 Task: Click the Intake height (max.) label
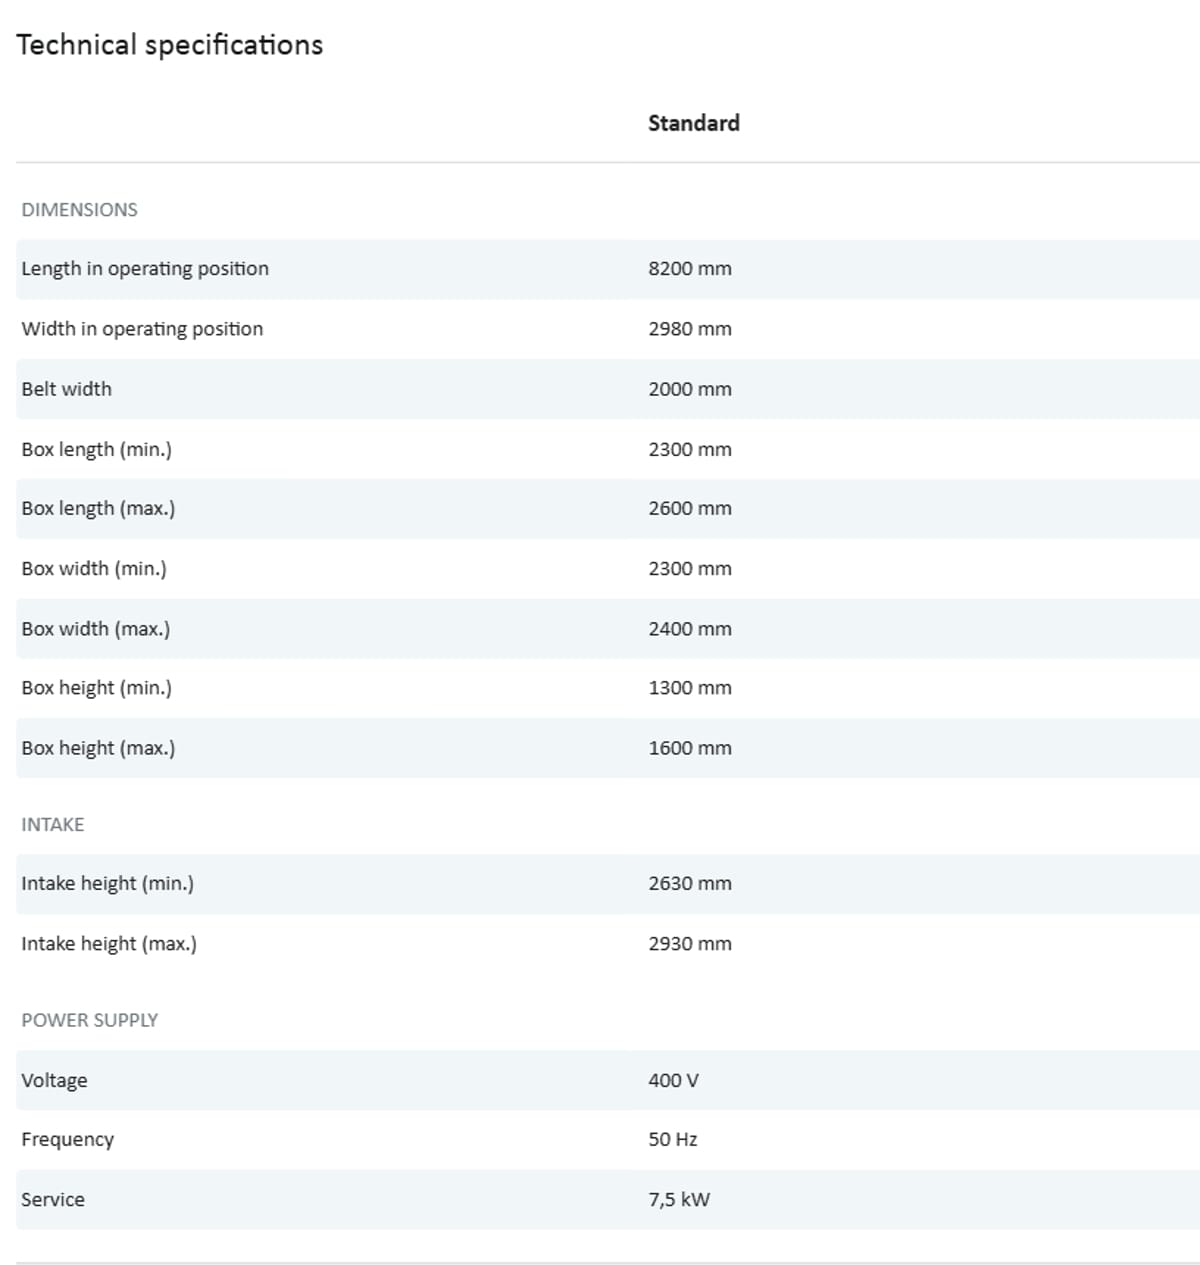[109, 944]
